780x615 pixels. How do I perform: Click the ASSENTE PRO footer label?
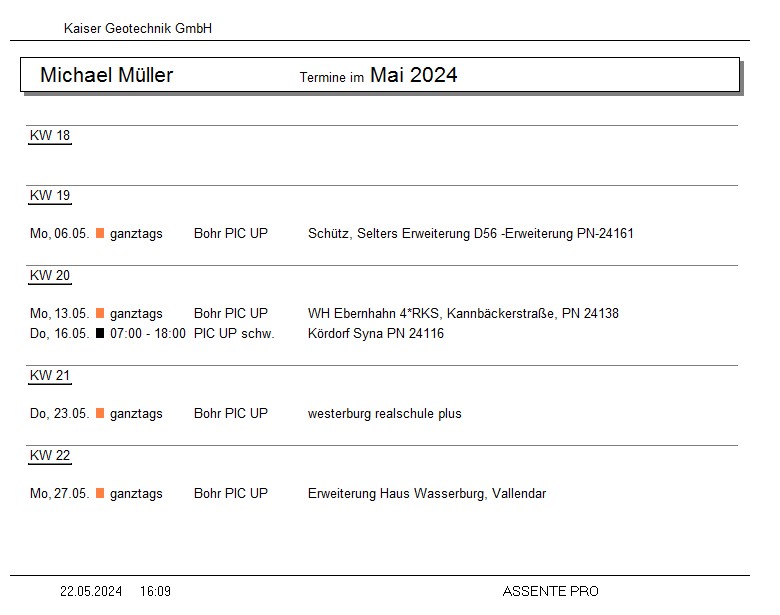coord(550,592)
